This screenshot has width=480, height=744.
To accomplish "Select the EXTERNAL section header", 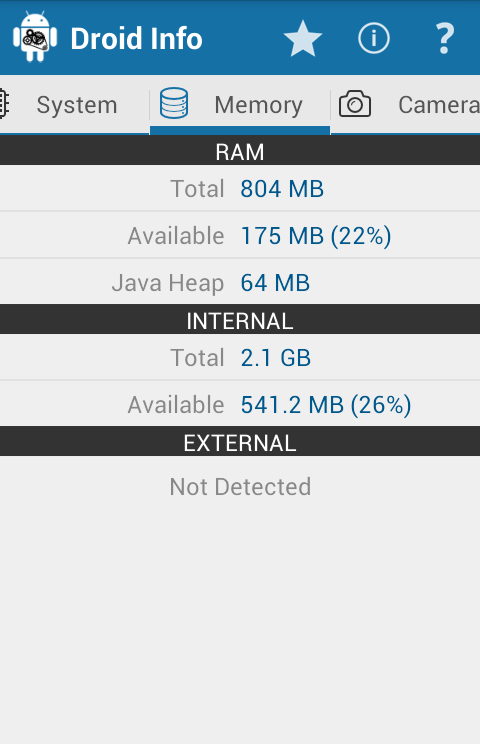I will tap(240, 442).
